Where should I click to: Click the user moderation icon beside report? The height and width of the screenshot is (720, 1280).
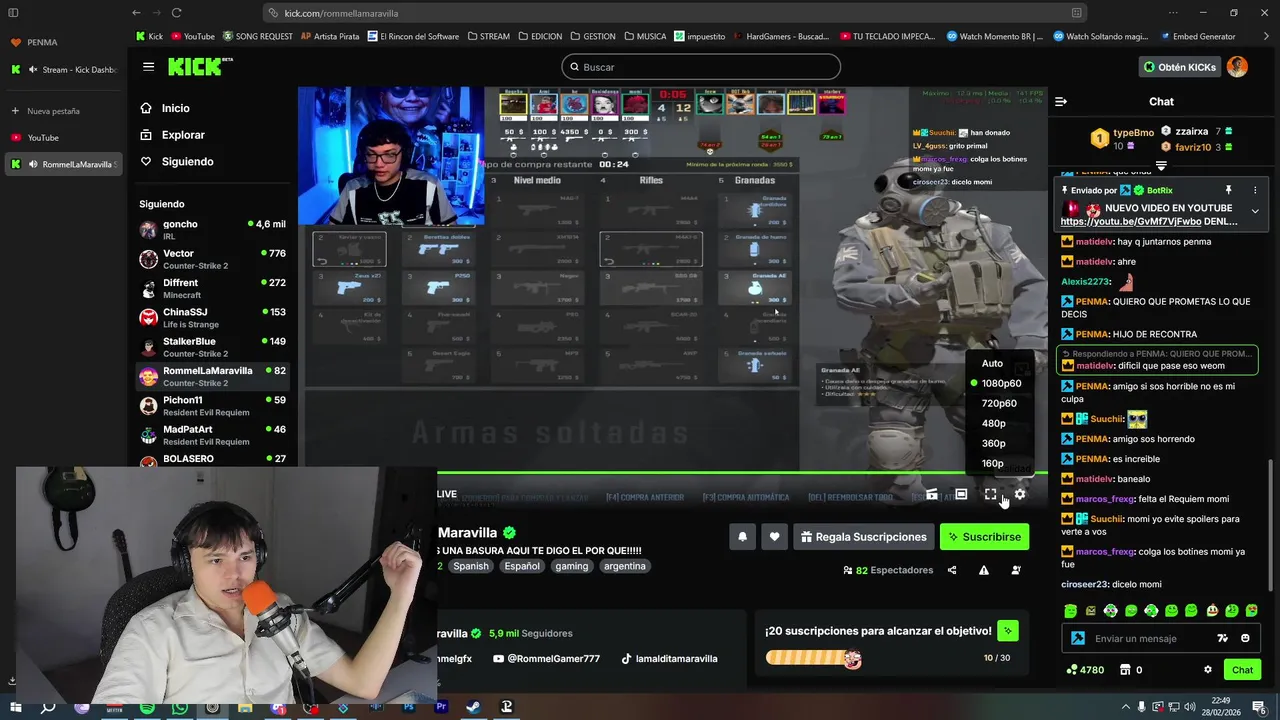point(1016,570)
